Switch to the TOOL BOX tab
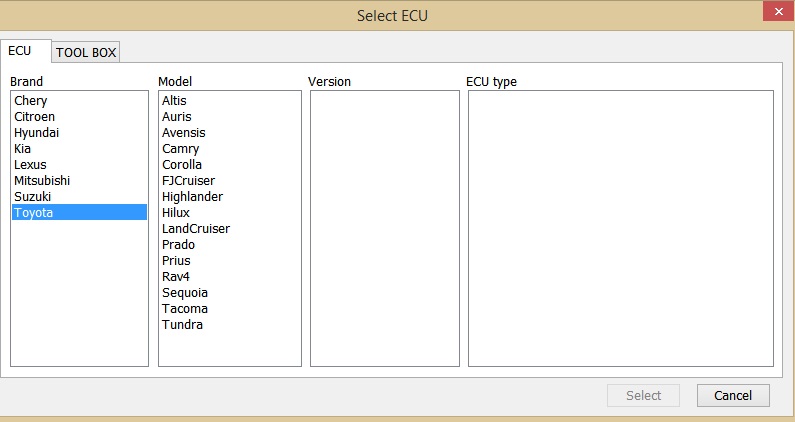795x422 pixels. pyautogui.click(x=86, y=52)
